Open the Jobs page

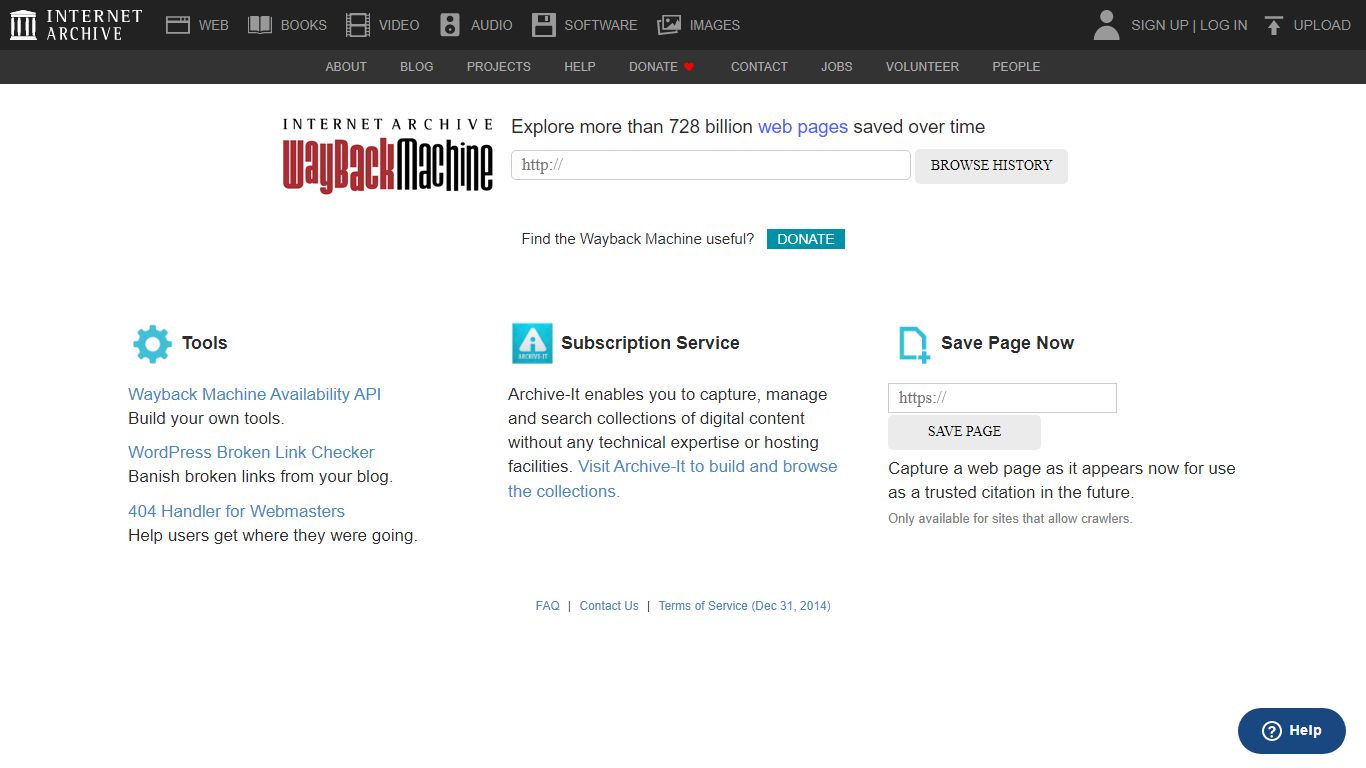837,67
